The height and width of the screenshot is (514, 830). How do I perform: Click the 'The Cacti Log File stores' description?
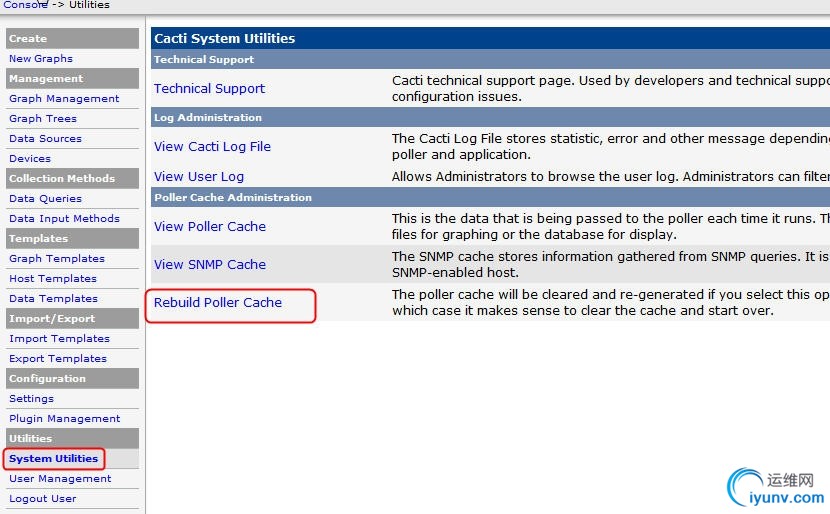[611, 147]
